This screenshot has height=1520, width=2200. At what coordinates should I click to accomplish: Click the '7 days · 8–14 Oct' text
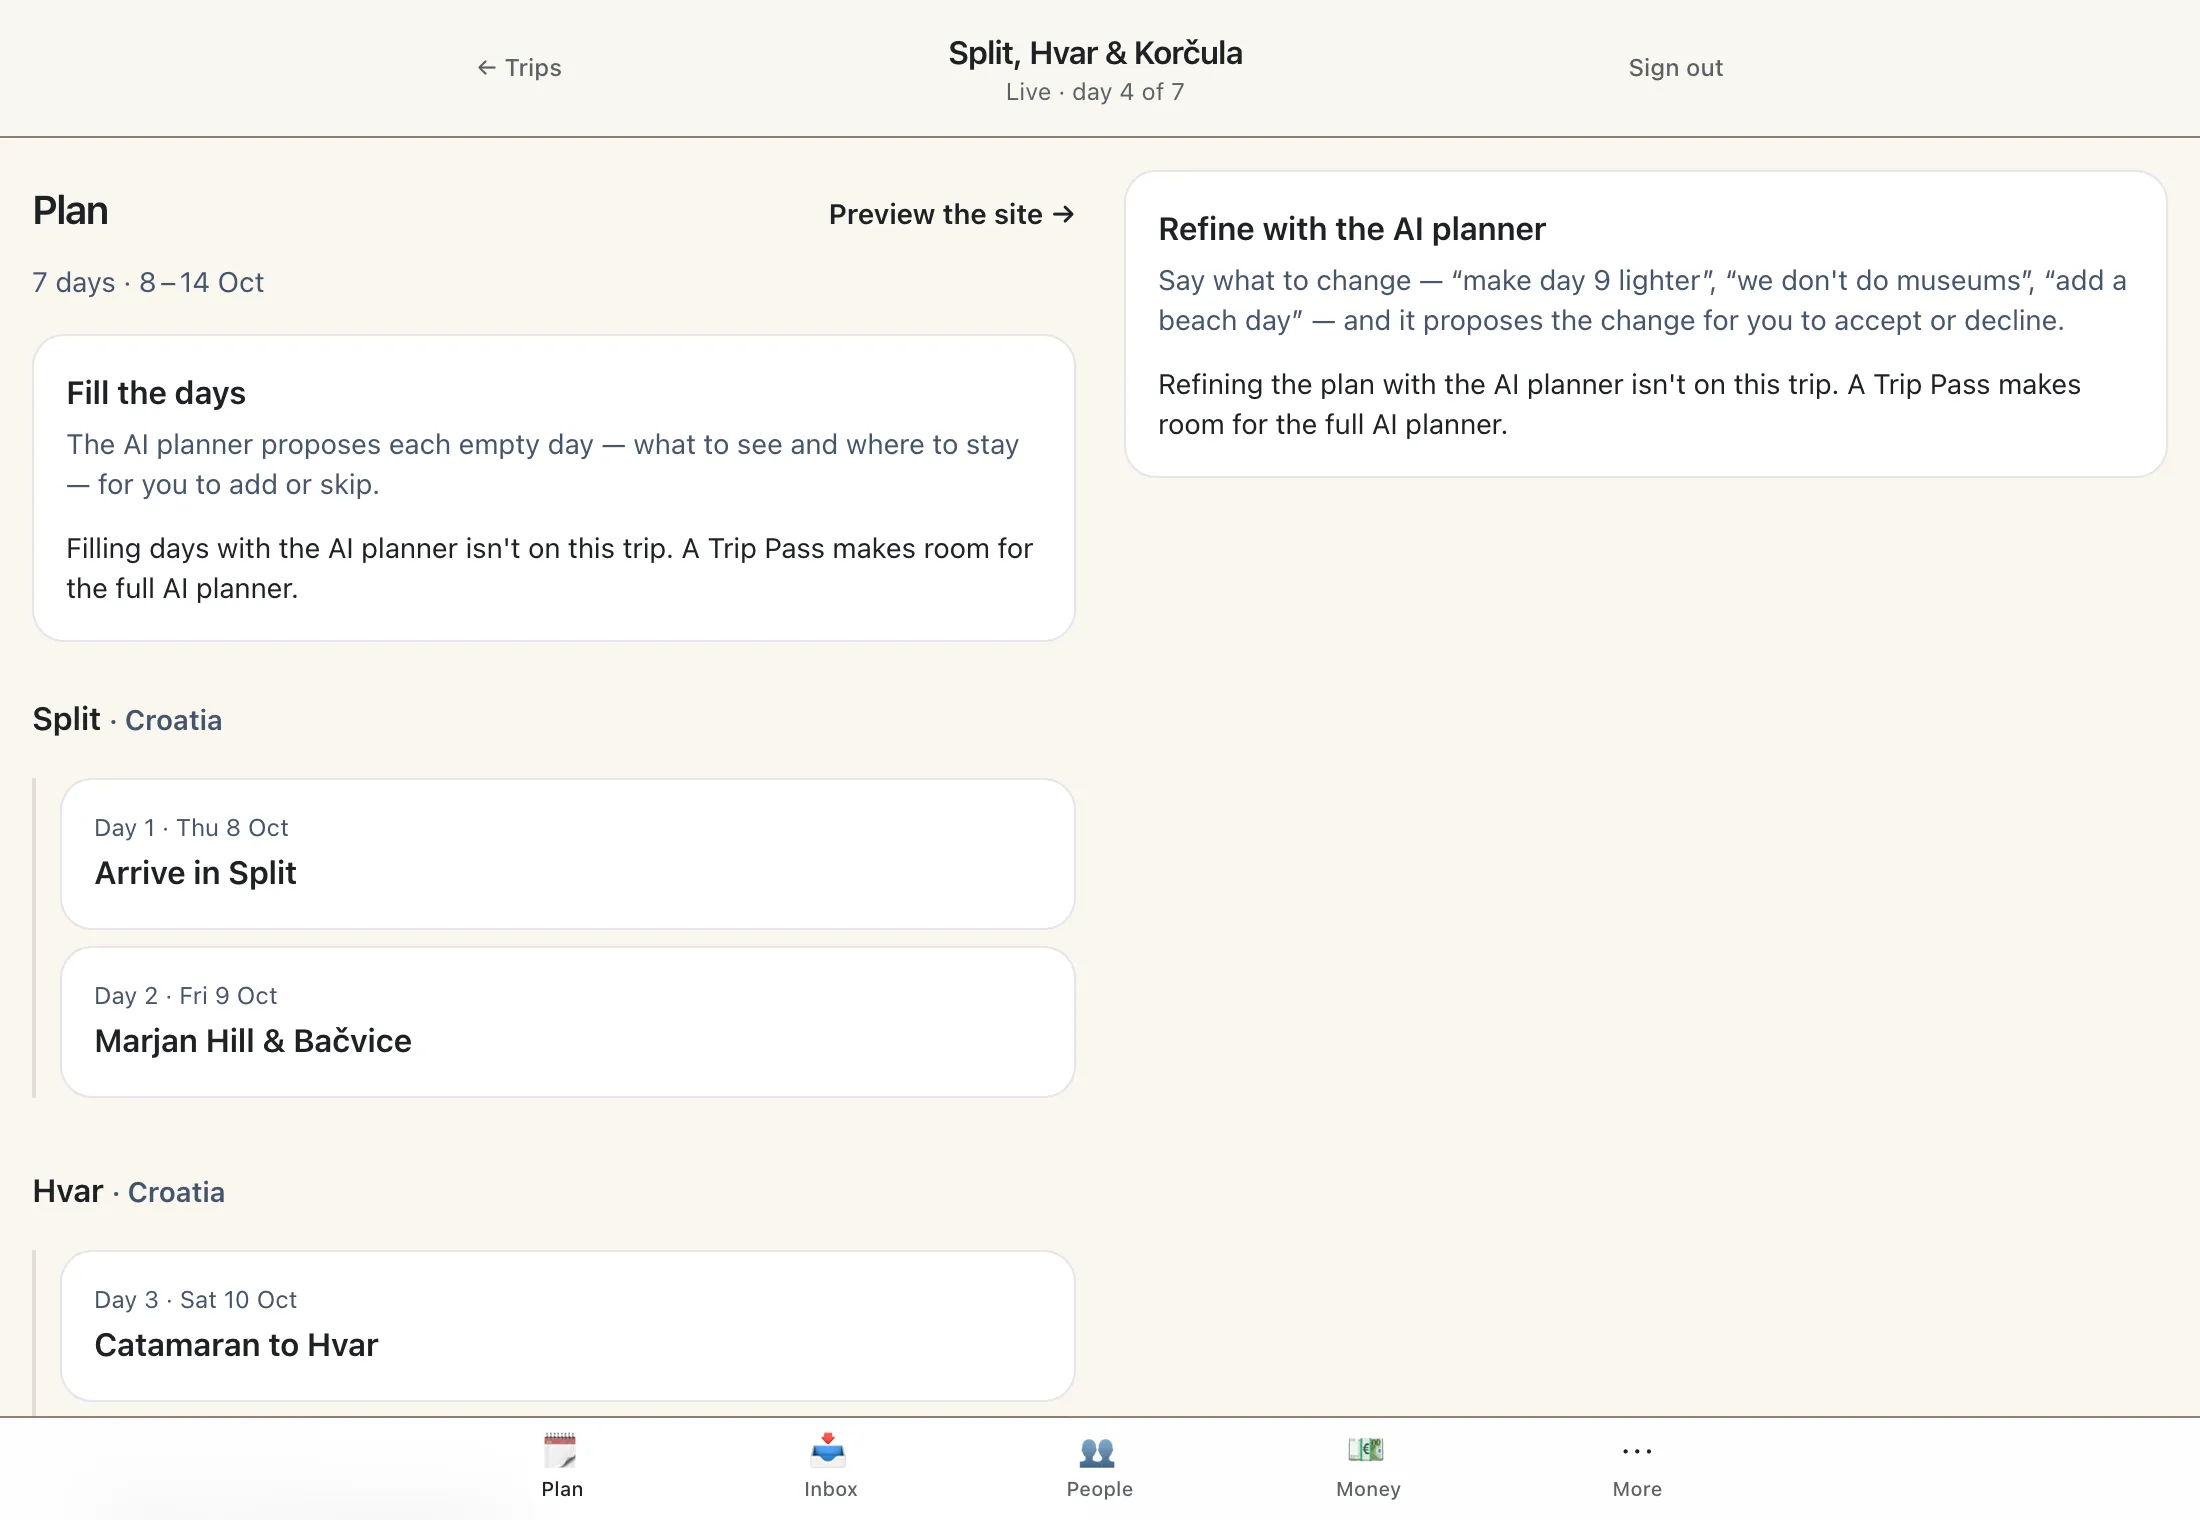[148, 283]
